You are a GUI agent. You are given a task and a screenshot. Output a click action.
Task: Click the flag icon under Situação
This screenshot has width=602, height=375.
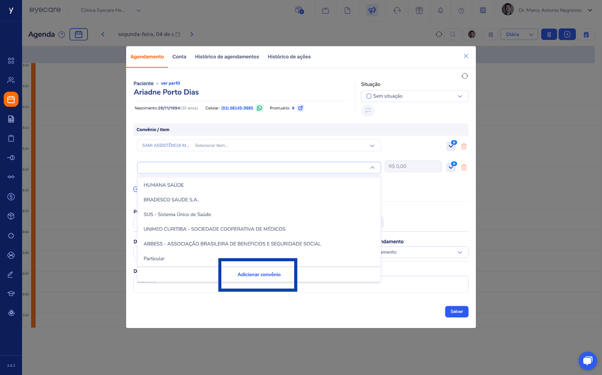pos(368,111)
